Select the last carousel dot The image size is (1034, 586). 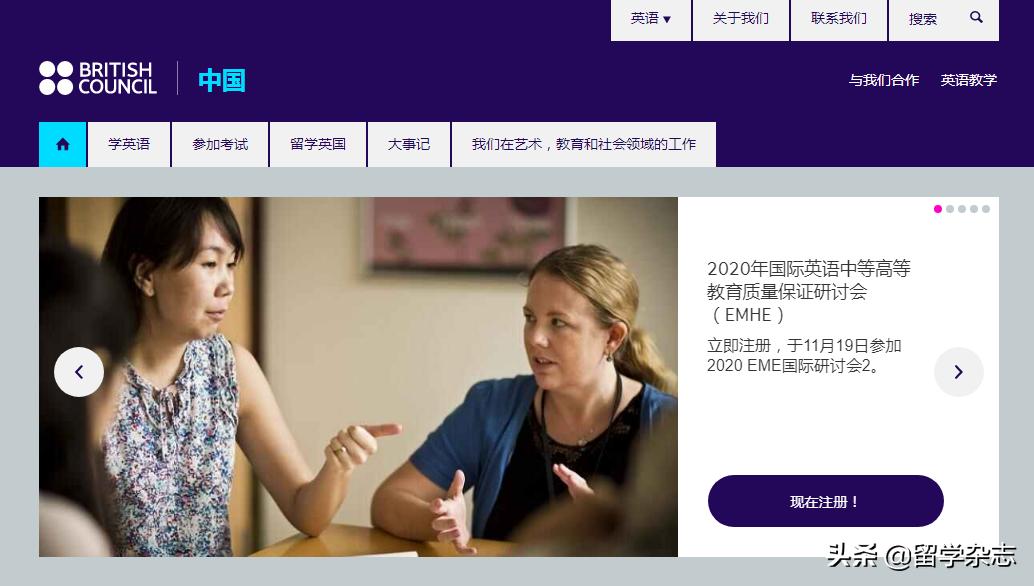986,209
